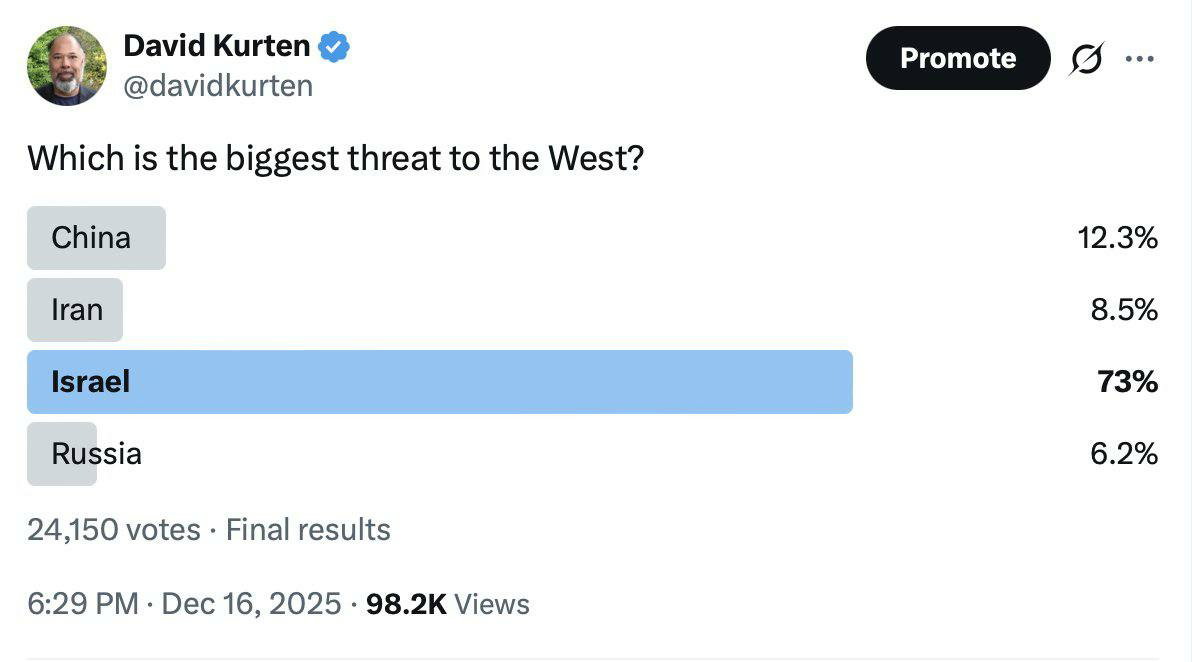Viewport: 1192px width, 662px height.
Task: Select the Iran poll result bar
Action: (x=75, y=310)
